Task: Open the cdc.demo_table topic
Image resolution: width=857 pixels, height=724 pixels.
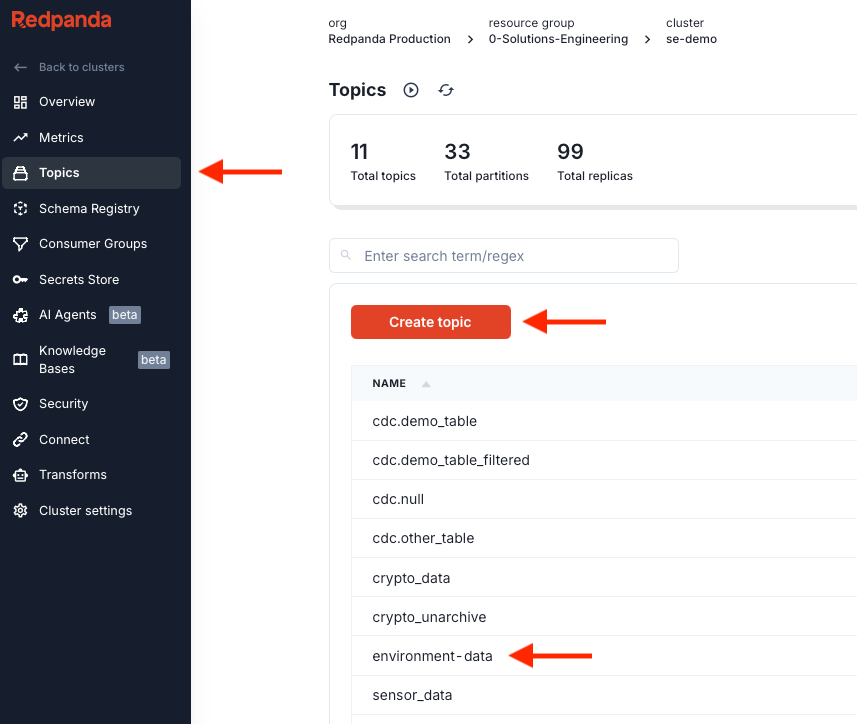Action: click(x=424, y=421)
